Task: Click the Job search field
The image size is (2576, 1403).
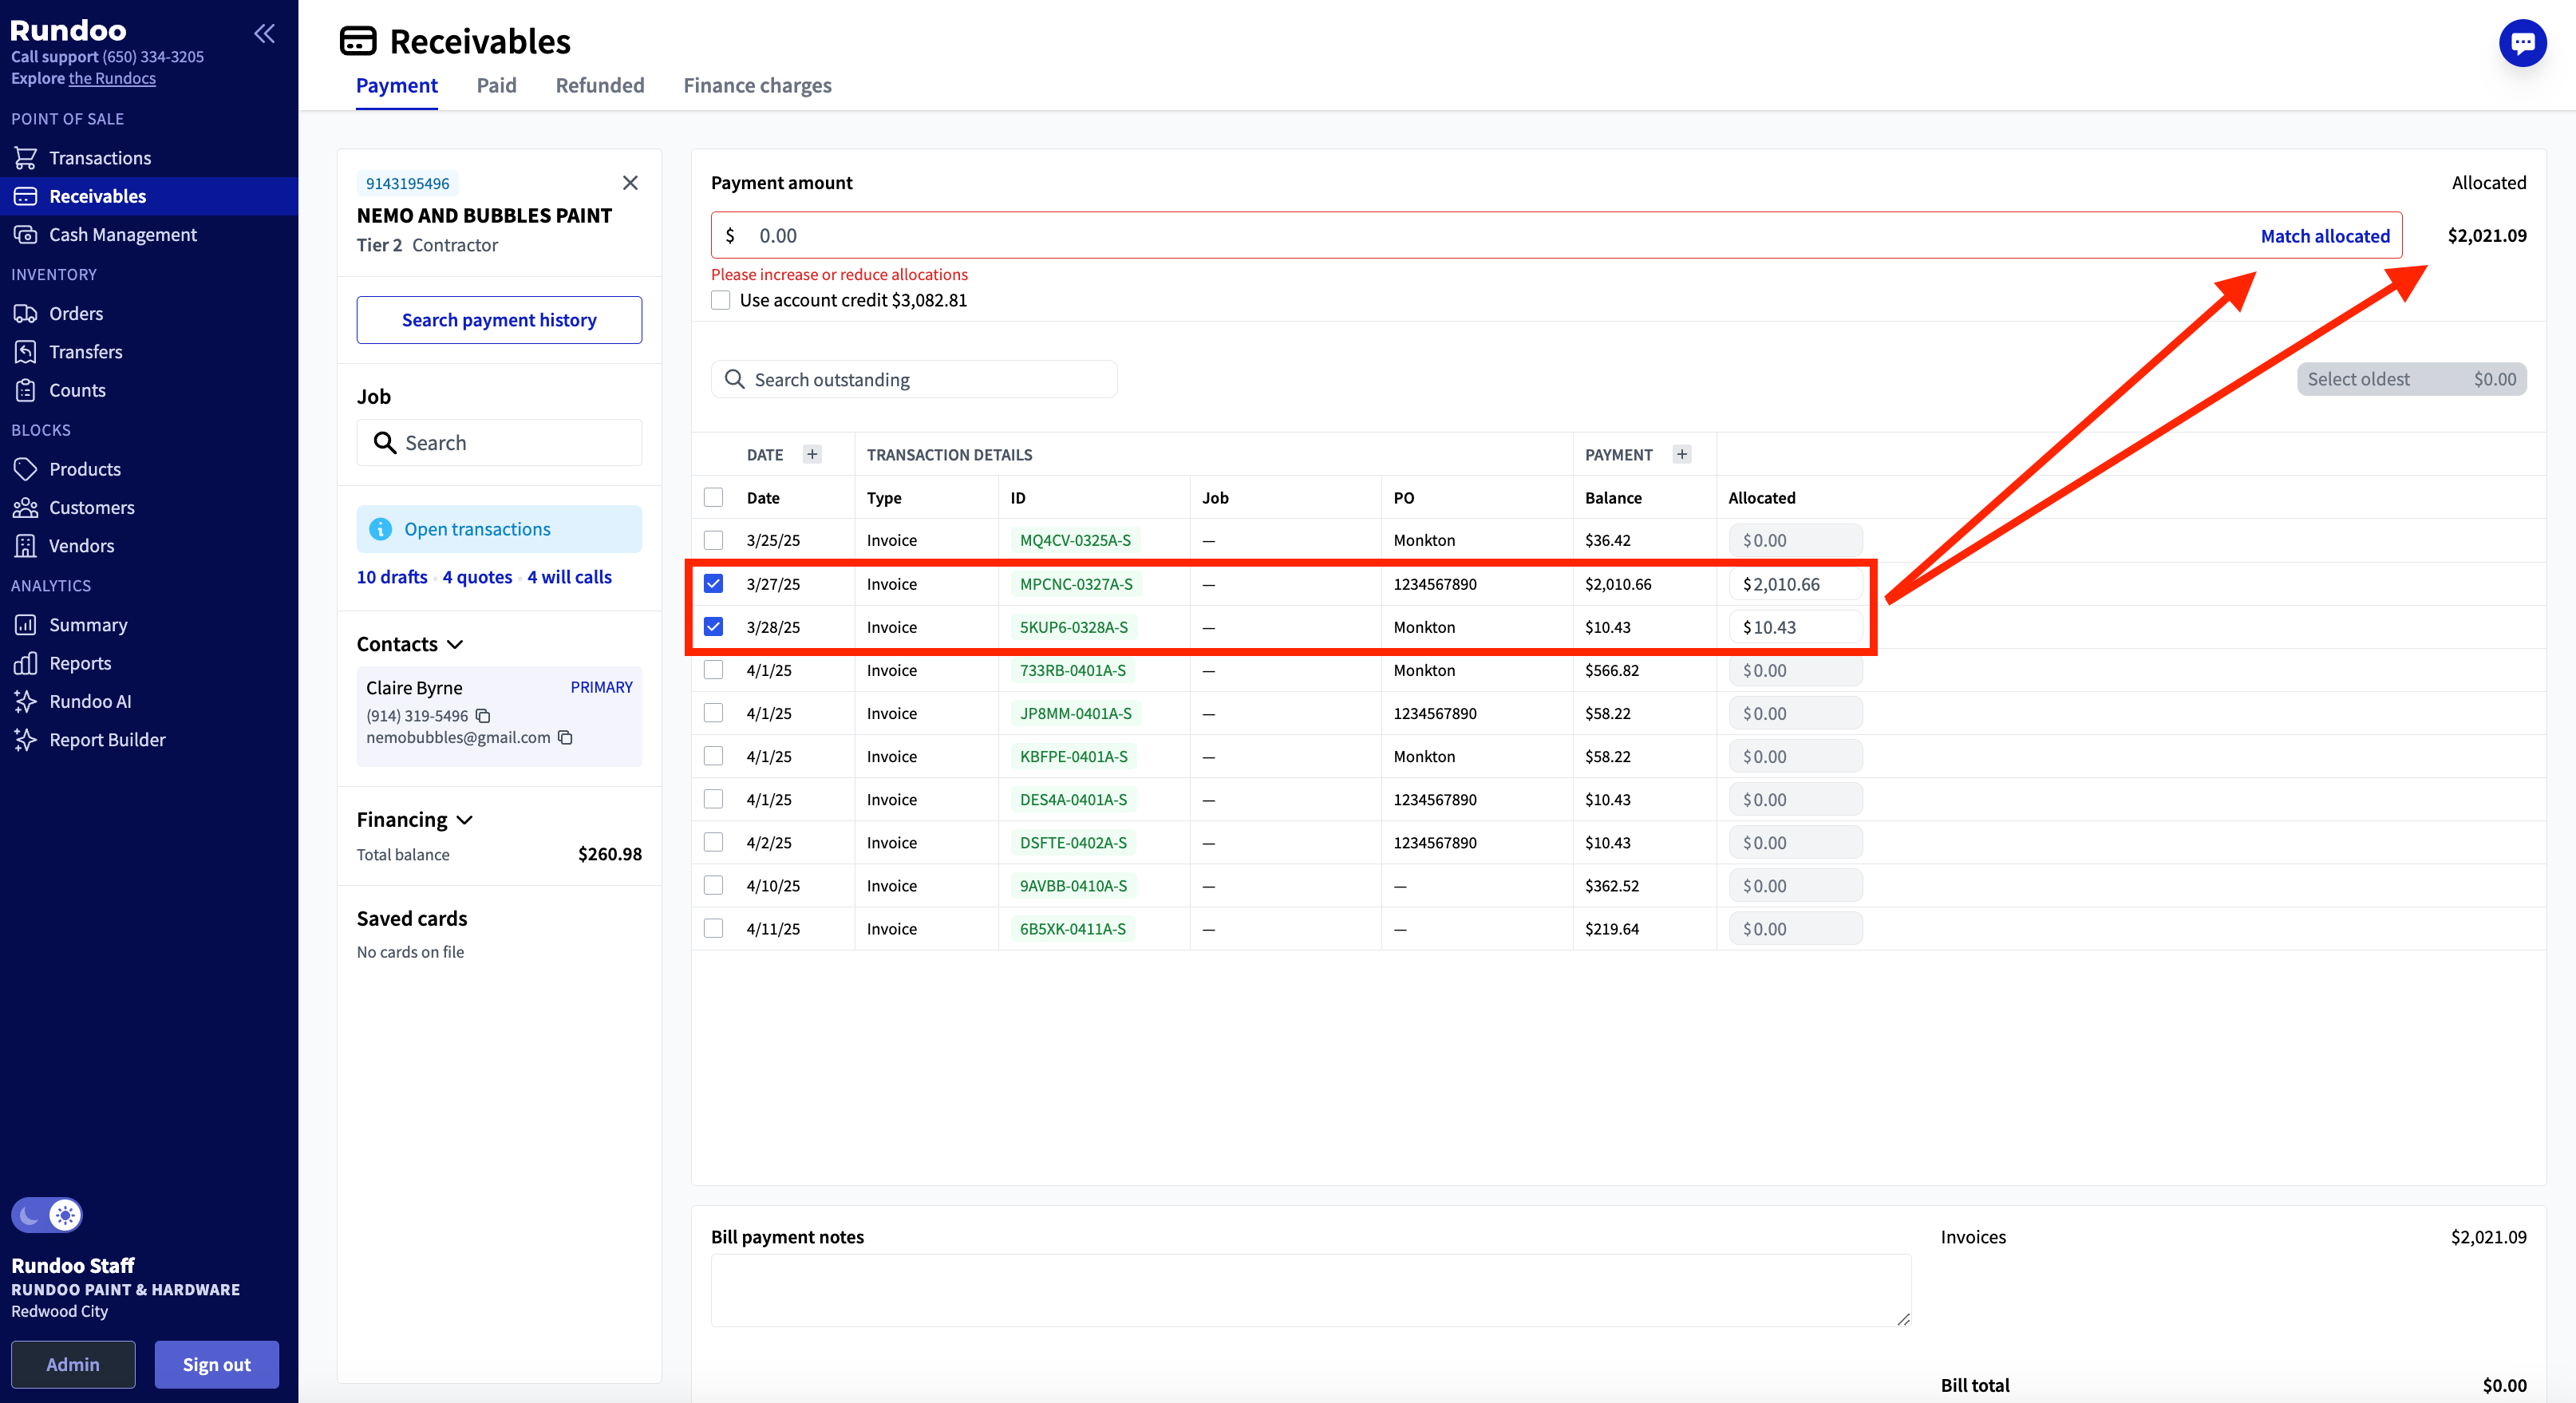Action: pos(499,442)
